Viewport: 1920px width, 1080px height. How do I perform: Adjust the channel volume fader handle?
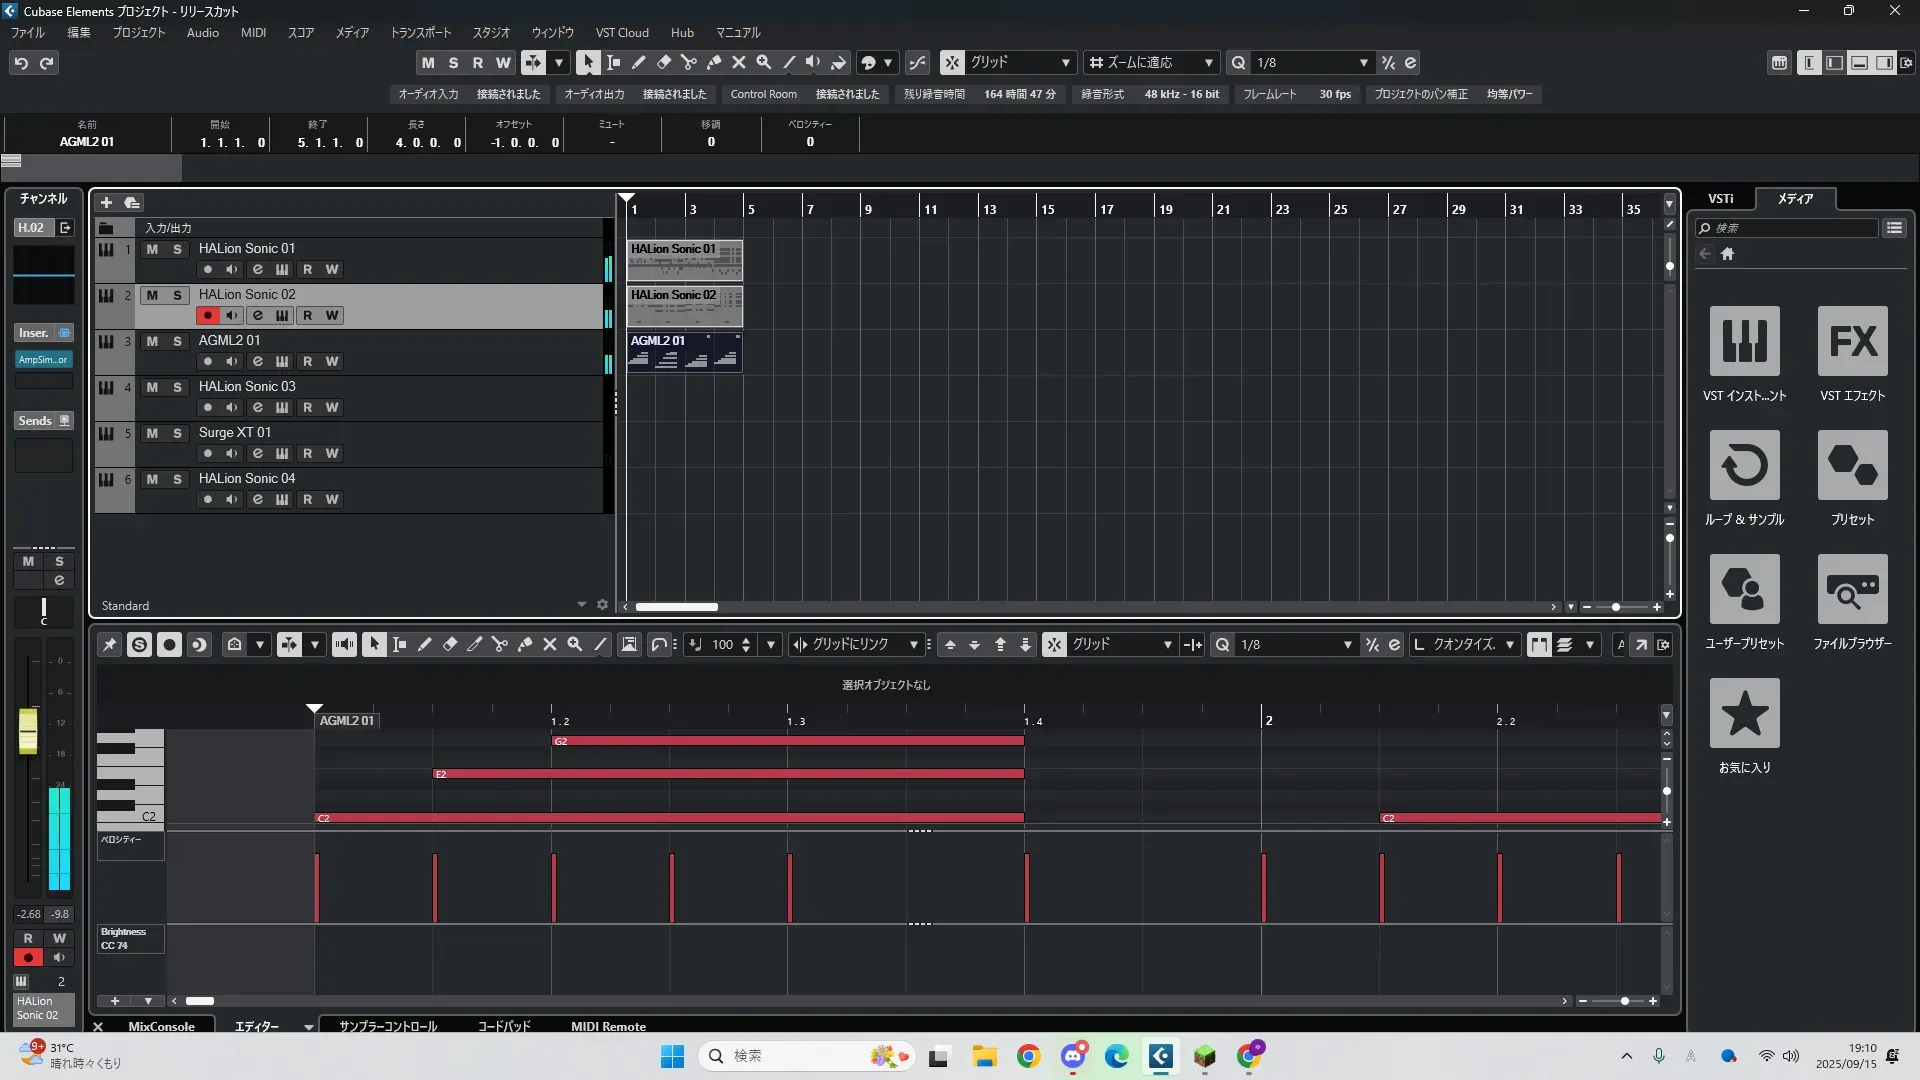tap(28, 730)
